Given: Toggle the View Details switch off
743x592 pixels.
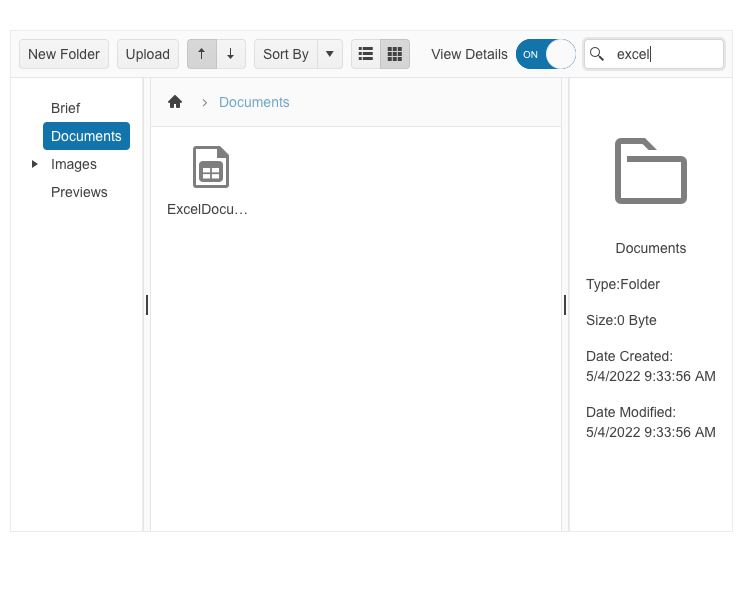Looking at the screenshot, I should click(545, 54).
